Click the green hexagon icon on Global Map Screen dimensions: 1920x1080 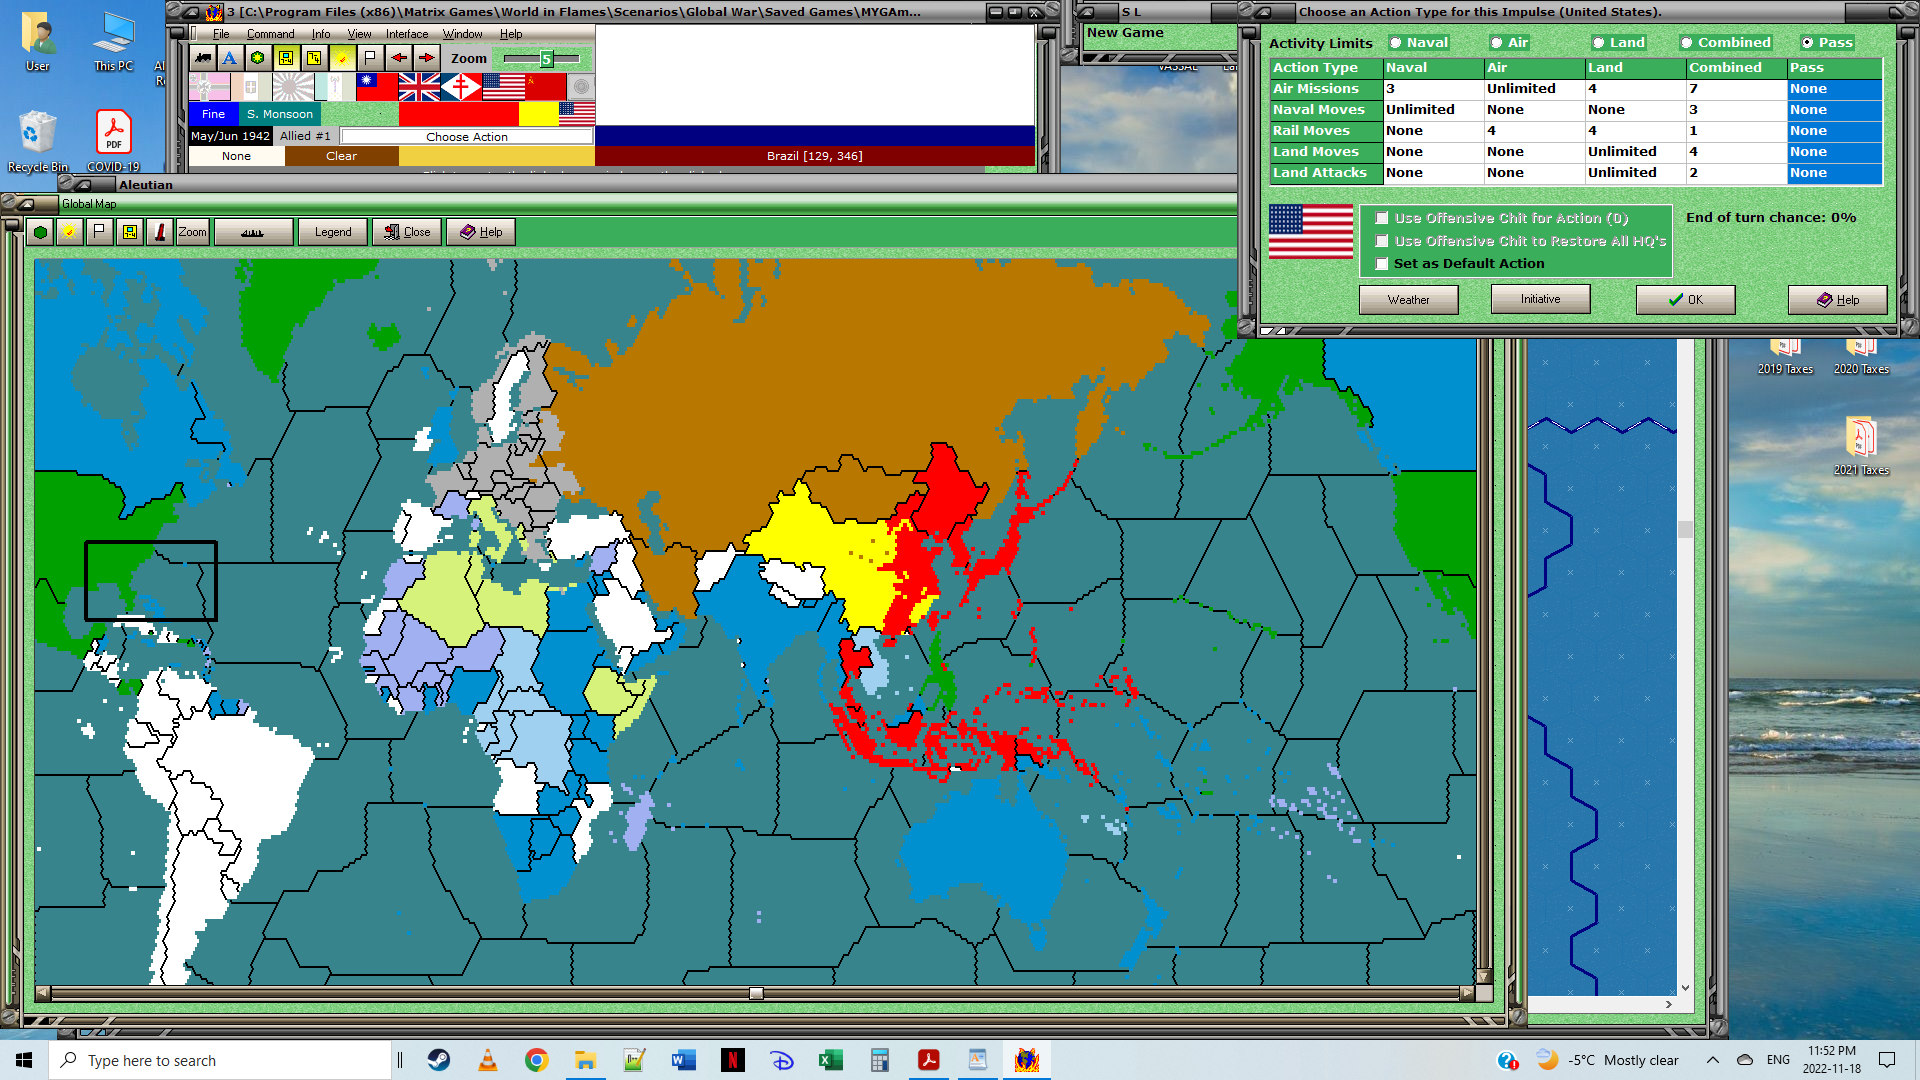click(40, 232)
